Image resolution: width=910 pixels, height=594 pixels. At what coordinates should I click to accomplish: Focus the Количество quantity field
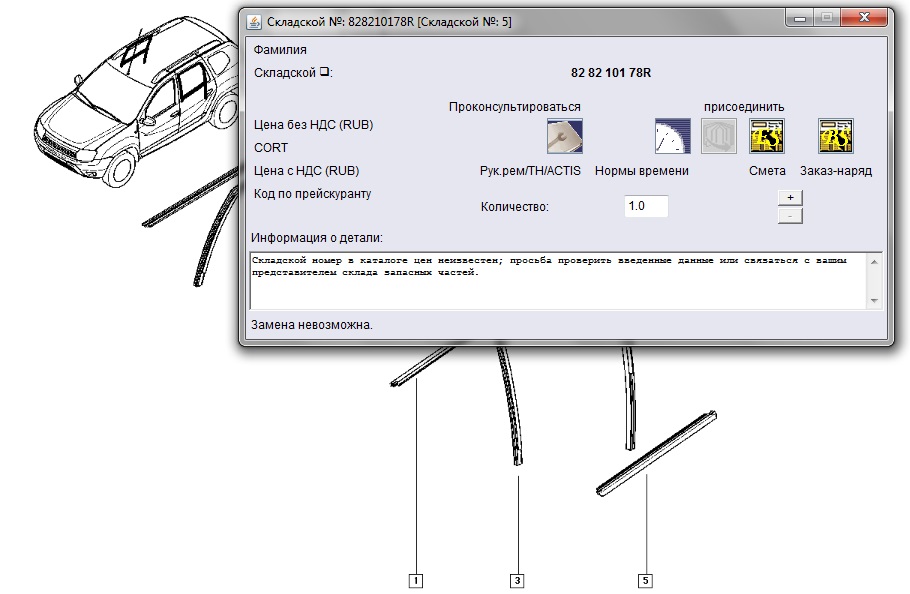pyautogui.click(x=645, y=206)
